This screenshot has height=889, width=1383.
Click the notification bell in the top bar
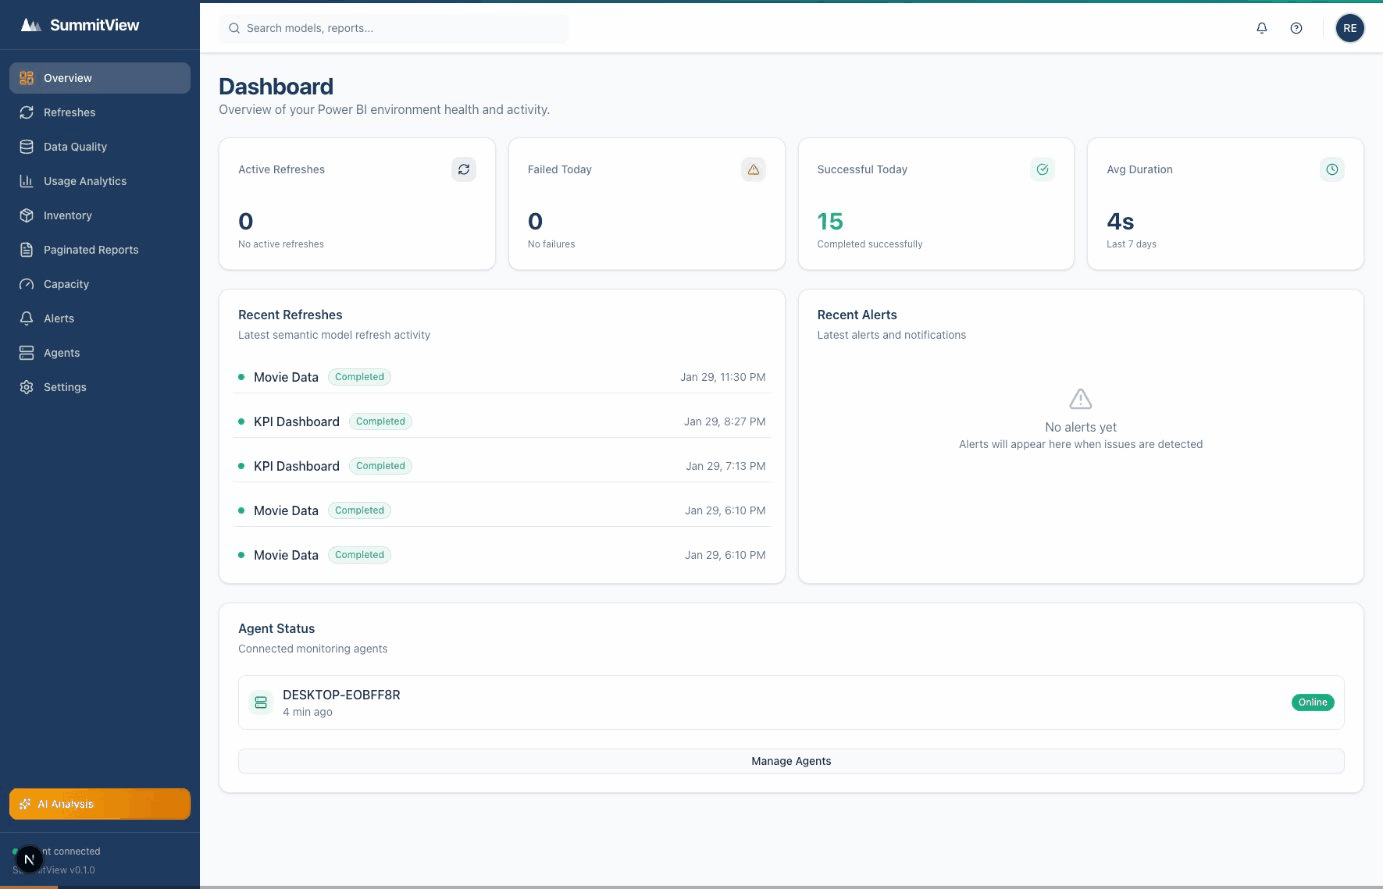(1261, 28)
